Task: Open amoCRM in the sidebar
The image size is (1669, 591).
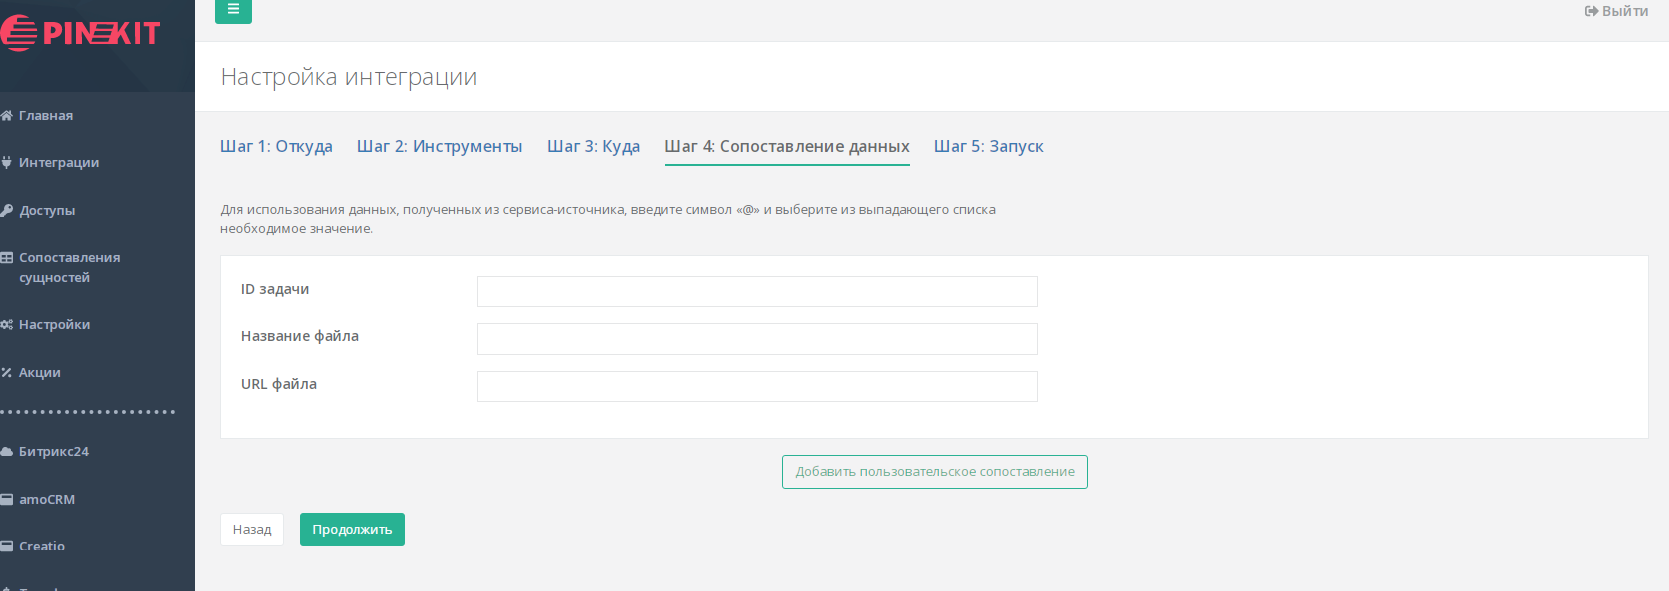Action: [x=46, y=500]
